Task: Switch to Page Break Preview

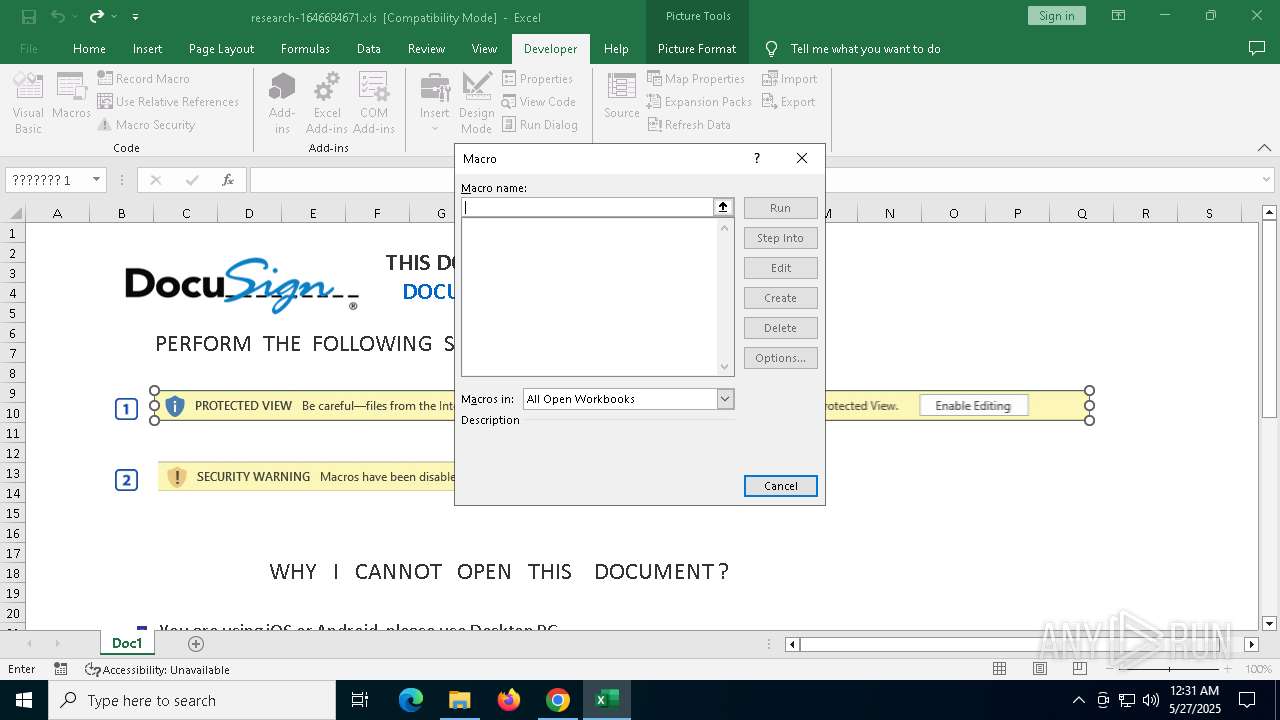Action: (x=1079, y=669)
